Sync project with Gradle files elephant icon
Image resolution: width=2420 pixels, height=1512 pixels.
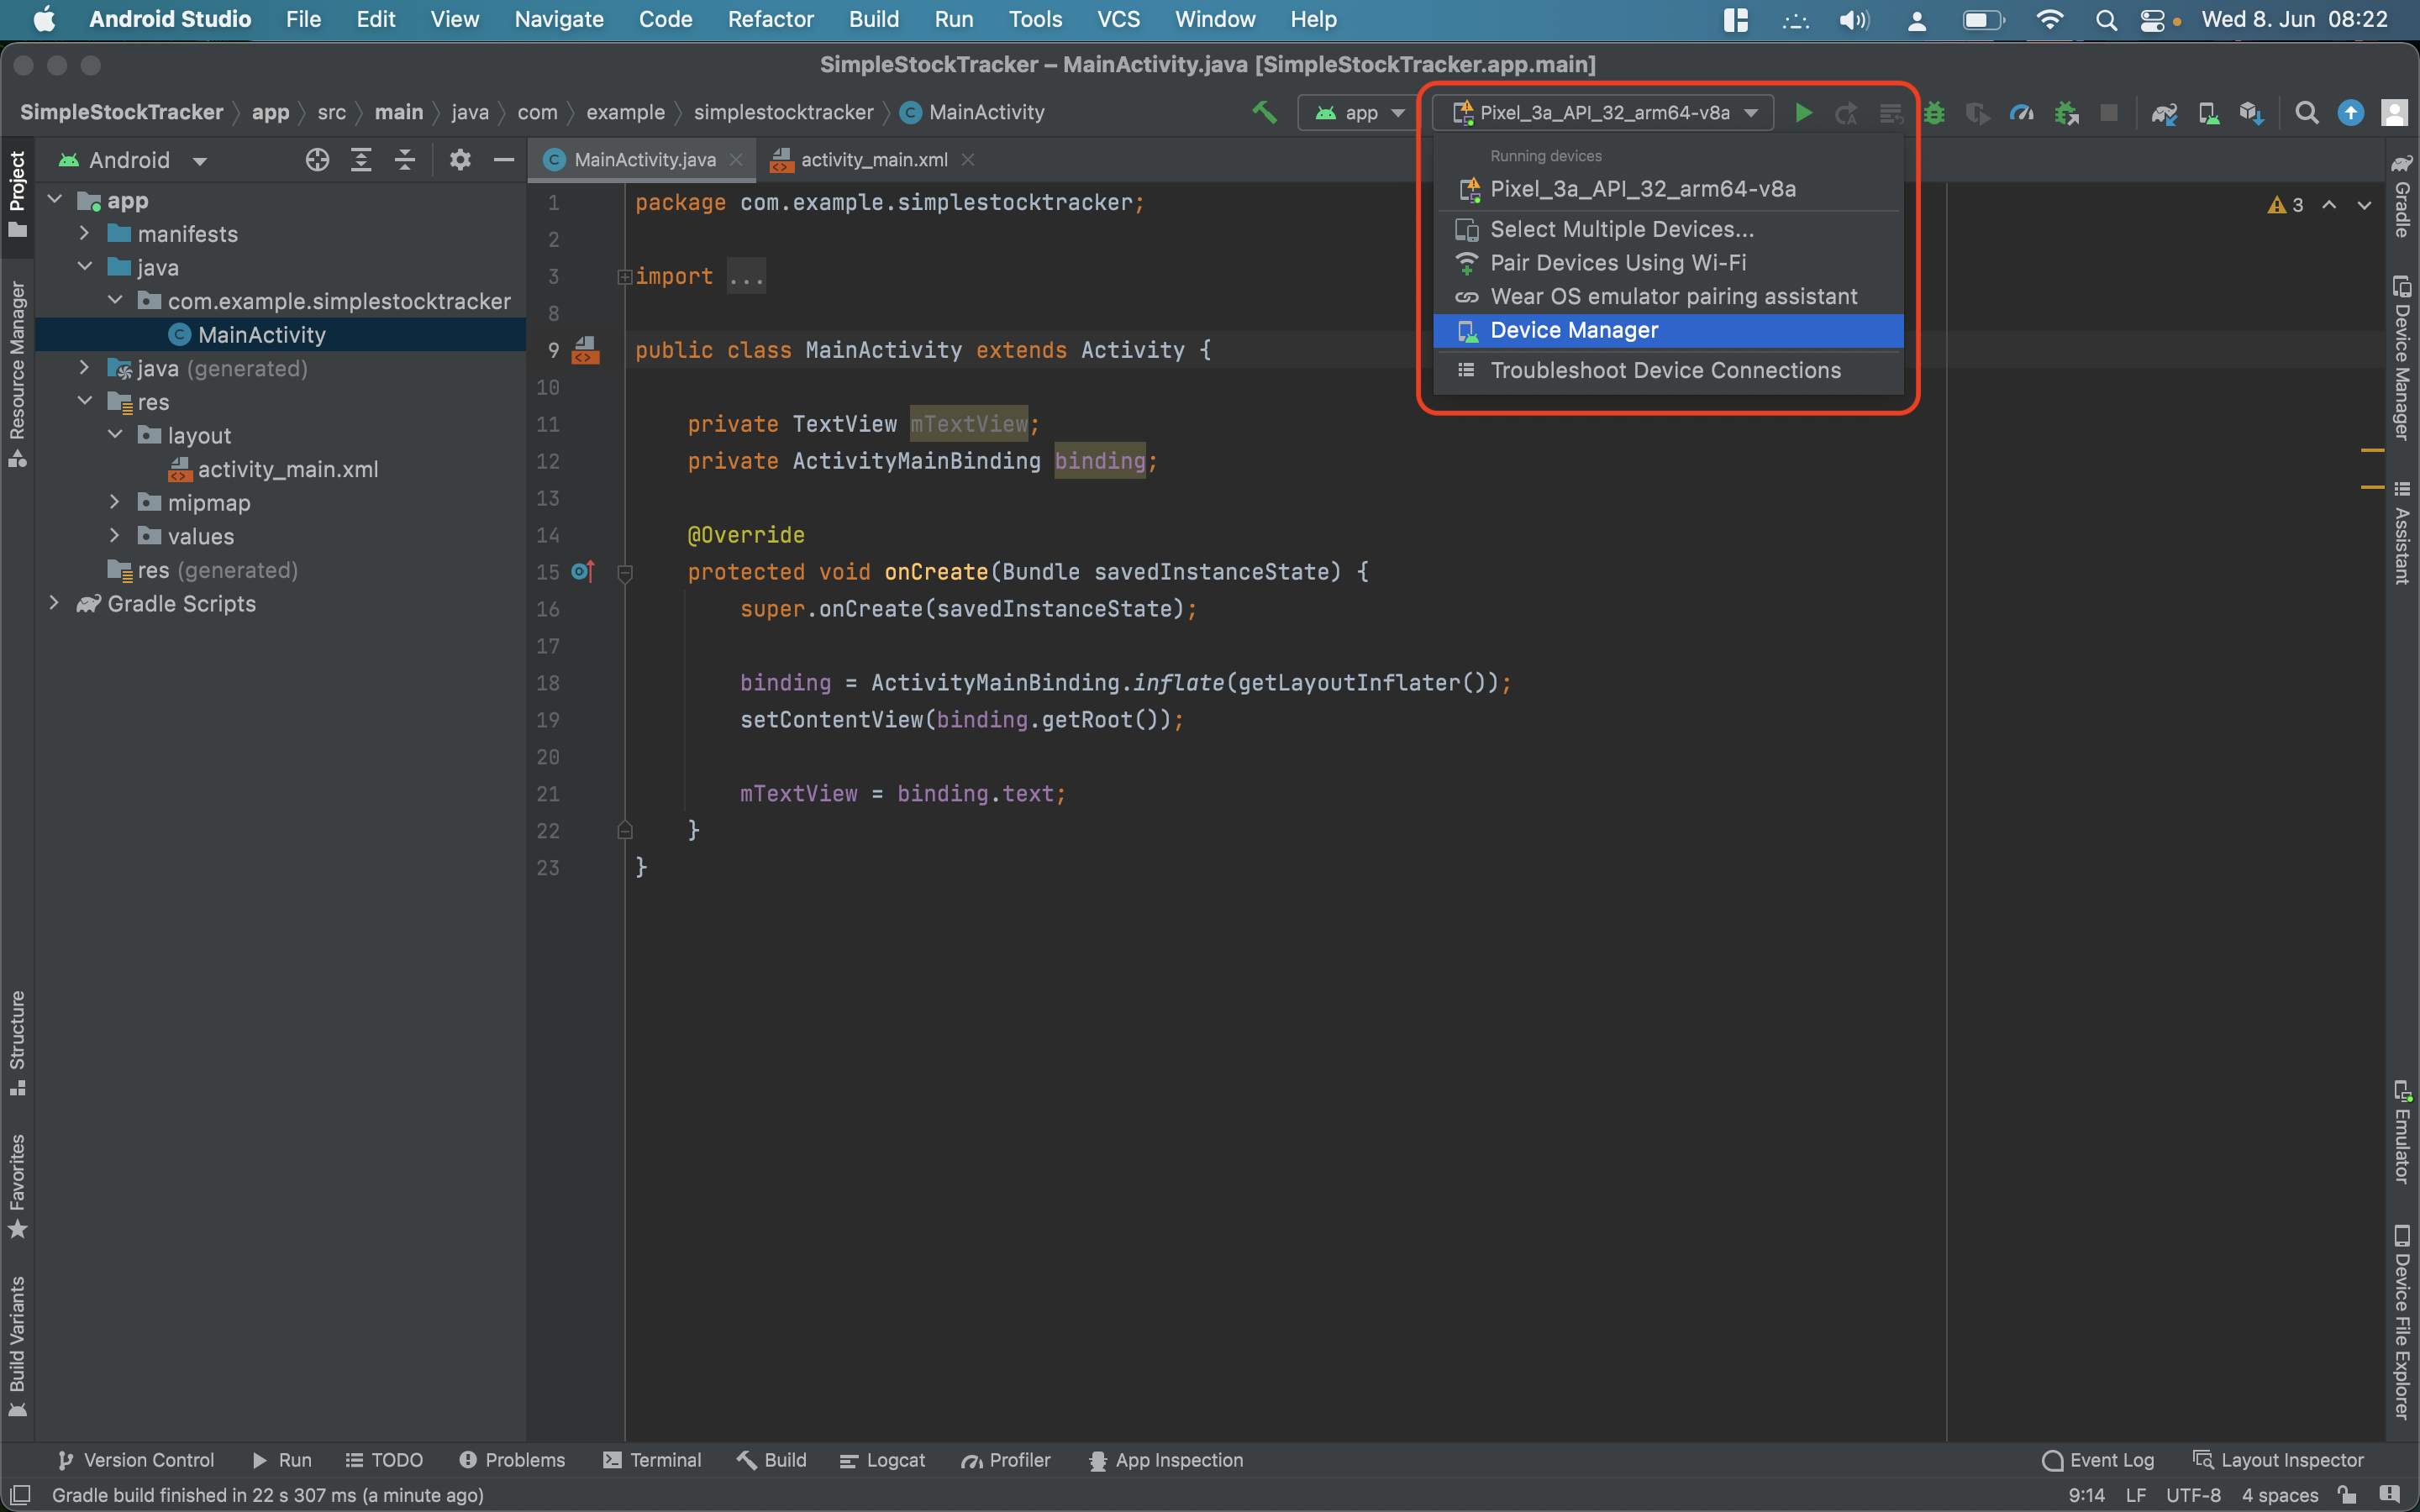coord(2164,113)
